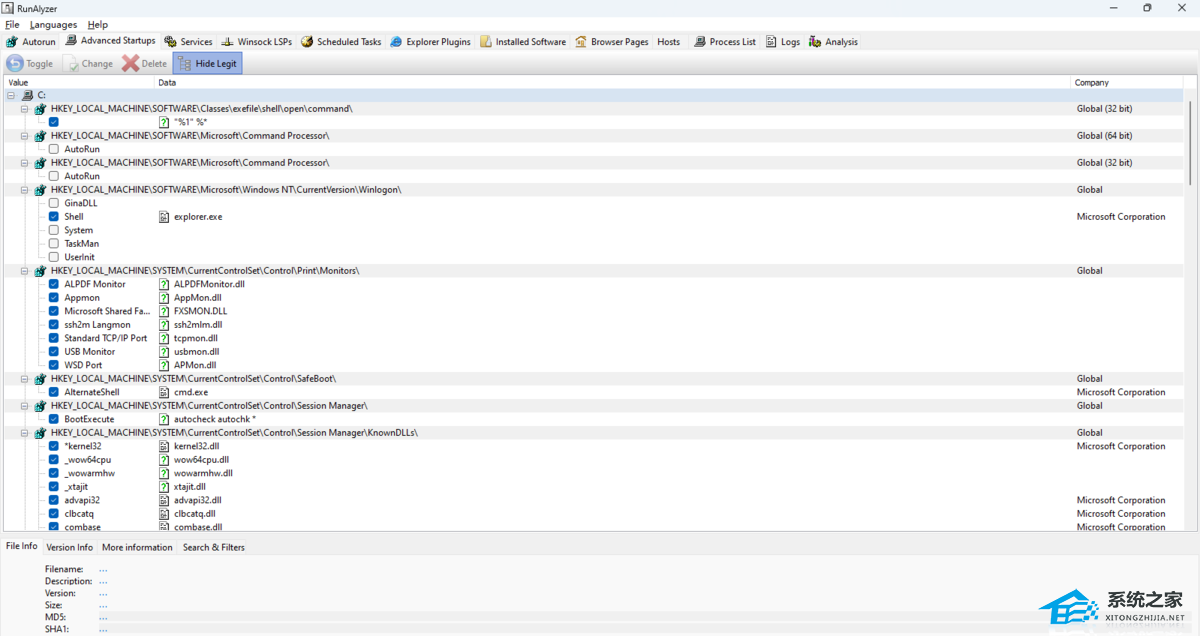Click unknown file icon beside tcpmon.dll
The image size is (1200, 636).
165,338
